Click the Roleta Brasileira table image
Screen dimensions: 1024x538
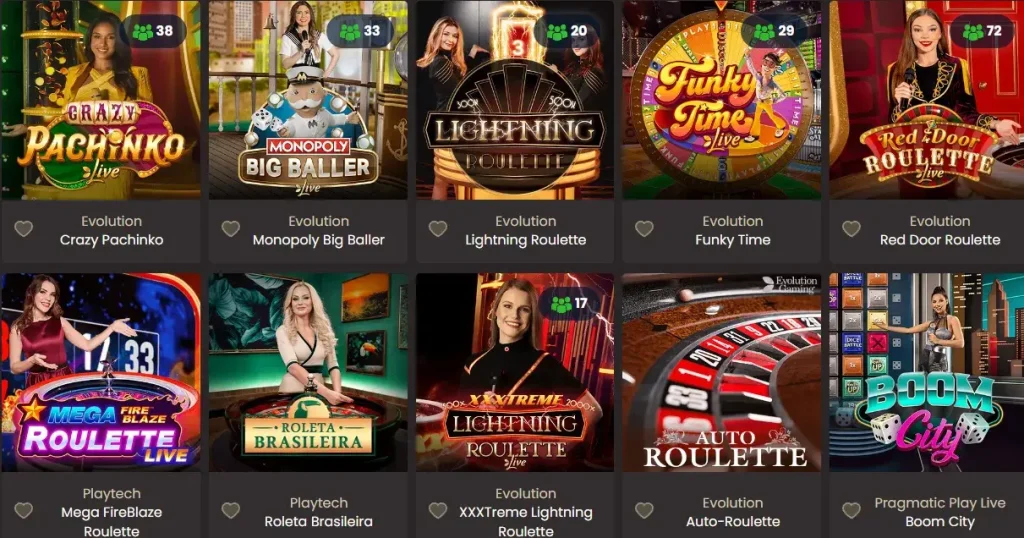coord(308,372)
